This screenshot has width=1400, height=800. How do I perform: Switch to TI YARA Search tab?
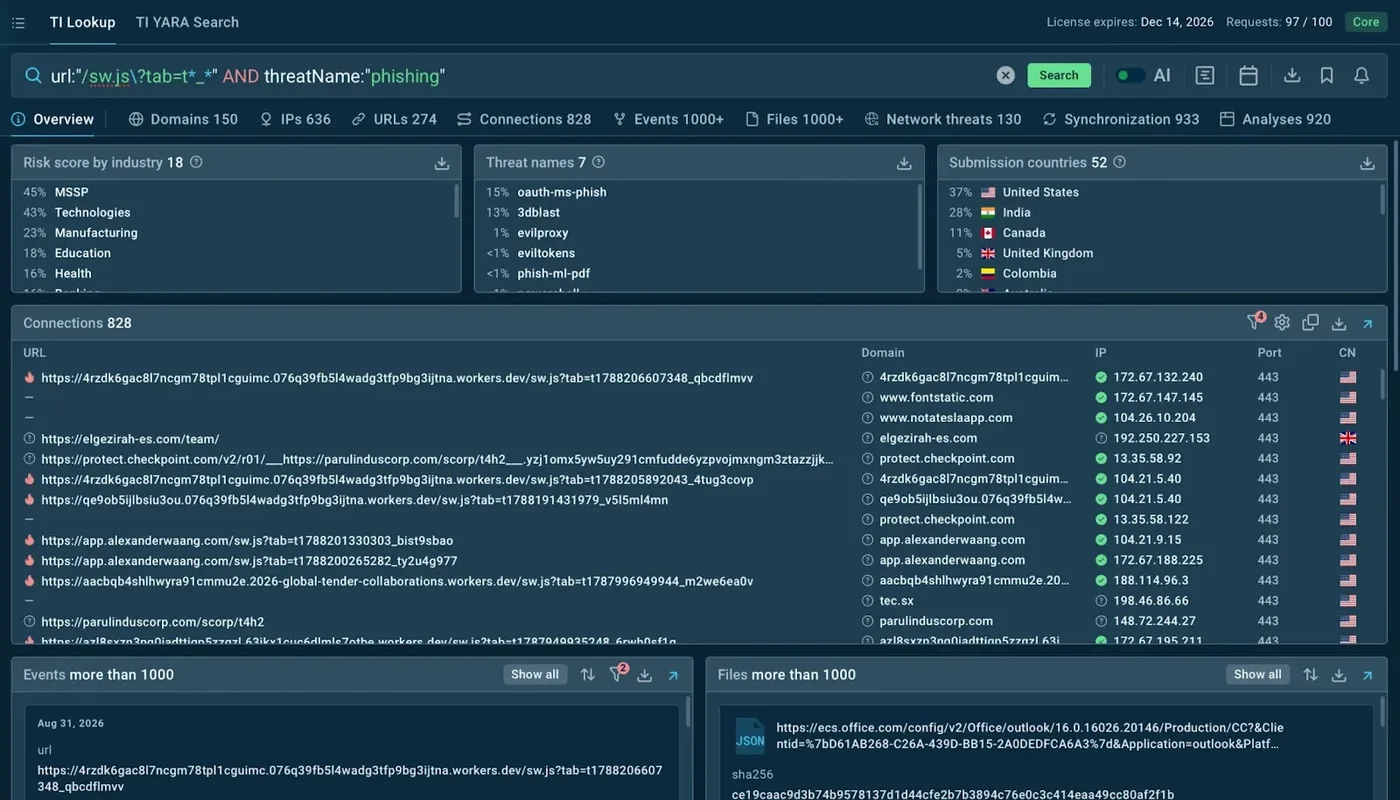pyautogui.click(x=187, y=22)
